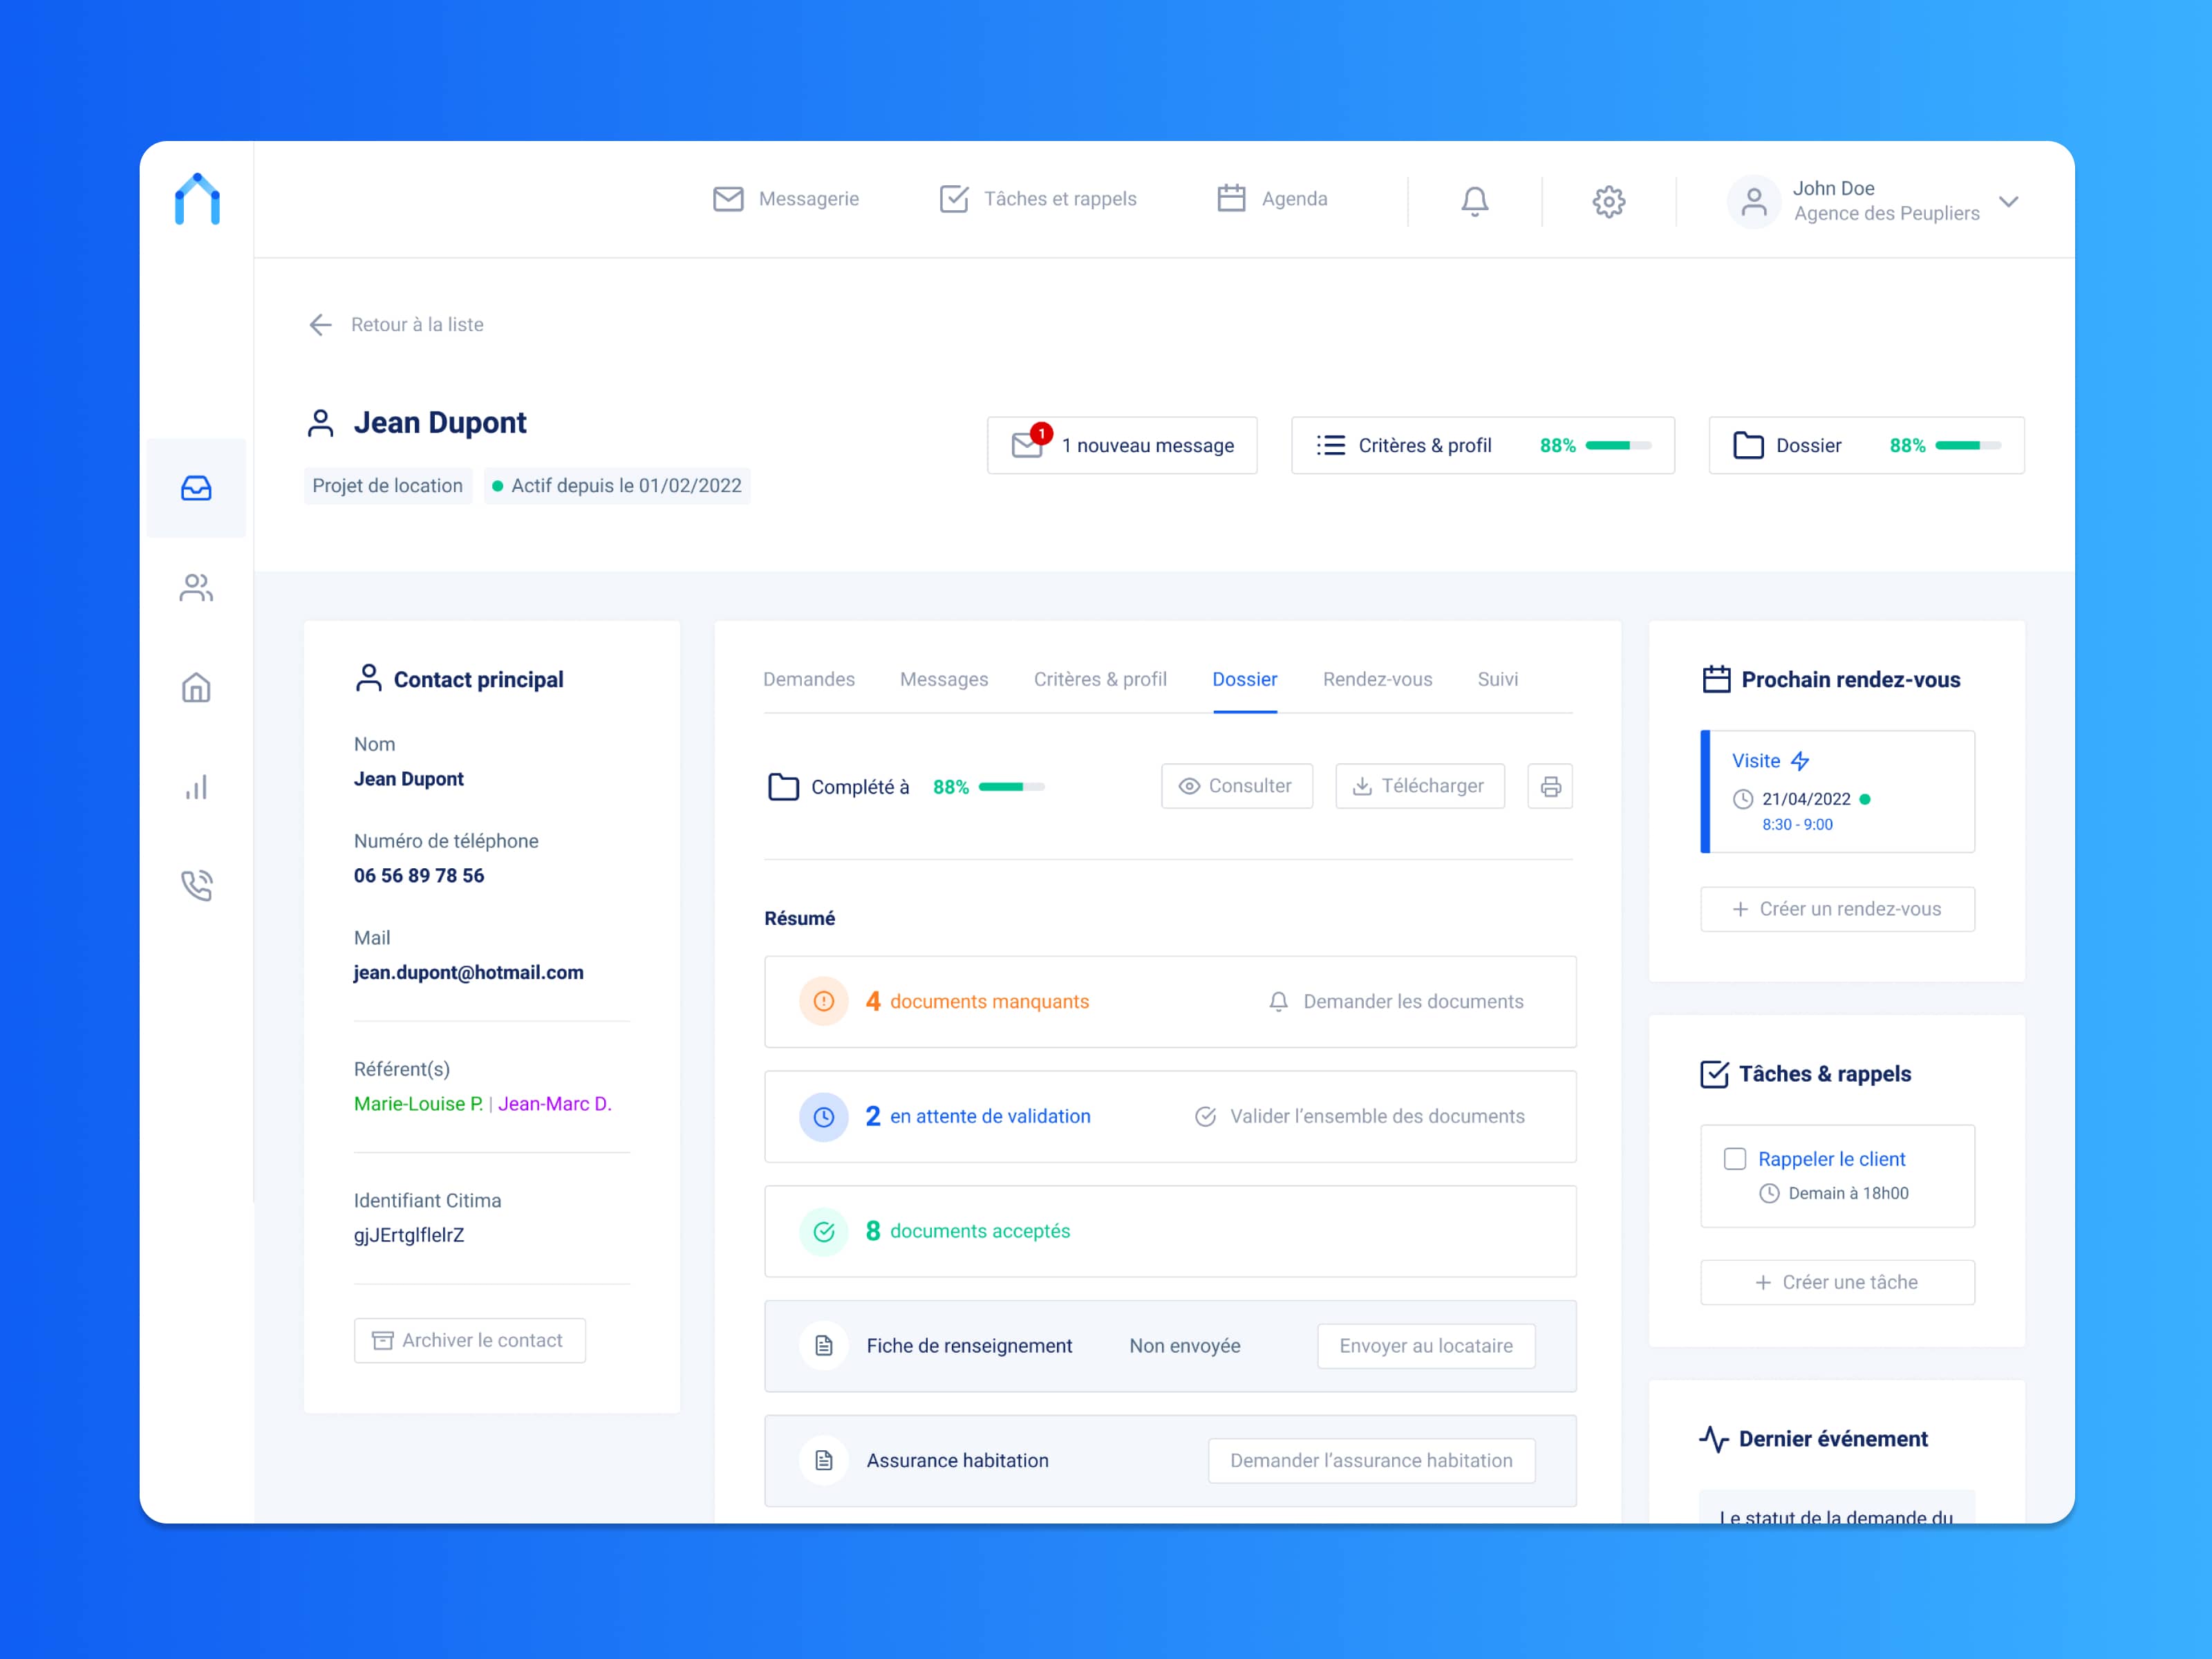Click Demander l'assurance habitation button
2212x1659 pixels.
coord(1371,1461)
